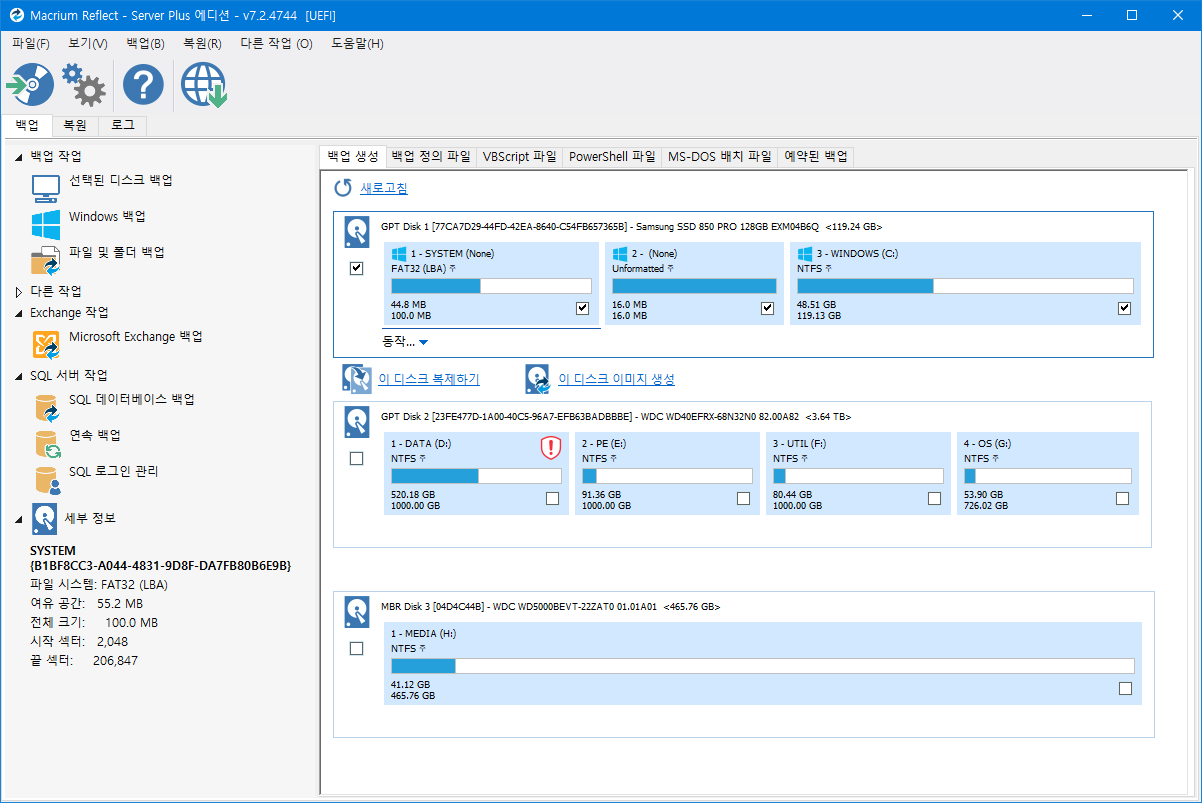Expand the 다른 작업 section
This screenshot has width=1202, height=803.
[x=18, y=292]
